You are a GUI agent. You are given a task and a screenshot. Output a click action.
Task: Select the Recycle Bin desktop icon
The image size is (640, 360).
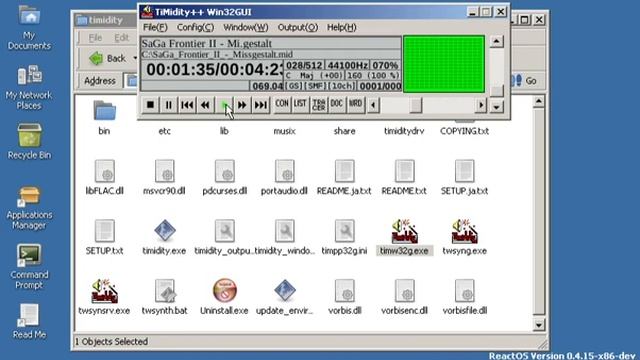pyautogui.click(x=29, y=142)
